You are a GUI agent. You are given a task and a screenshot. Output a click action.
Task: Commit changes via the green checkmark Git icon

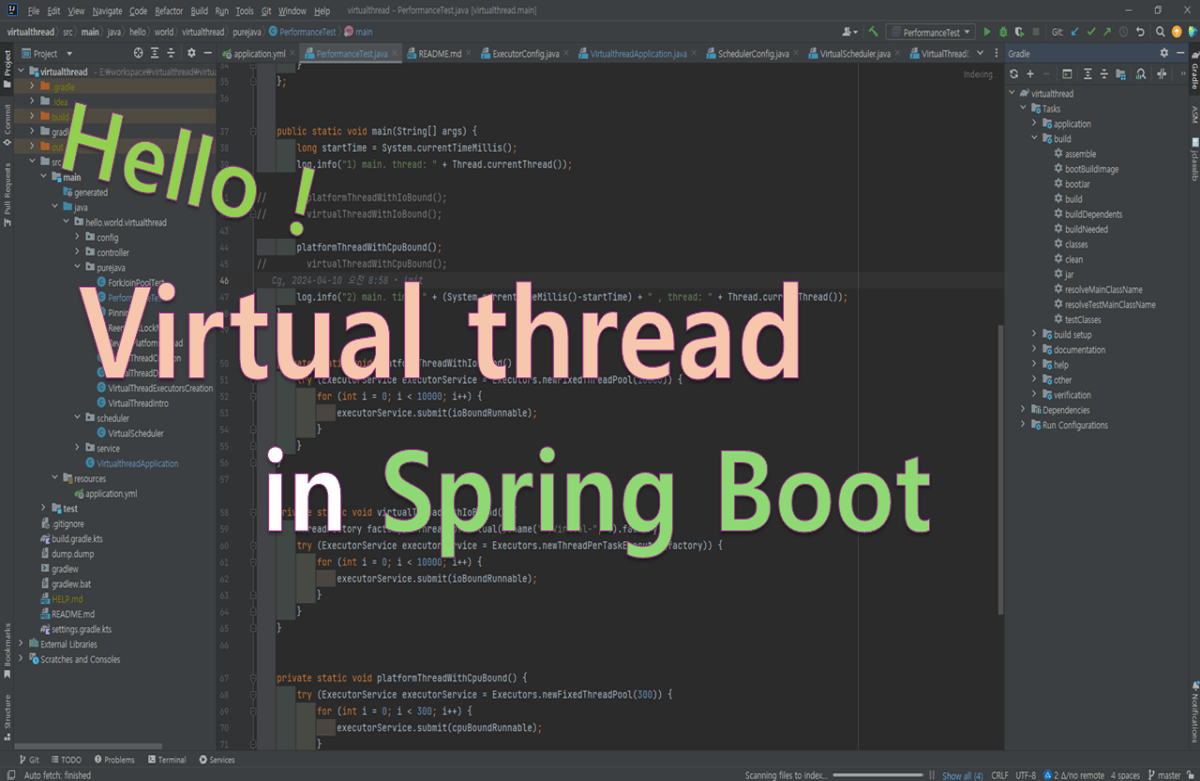pos(1091,32)
